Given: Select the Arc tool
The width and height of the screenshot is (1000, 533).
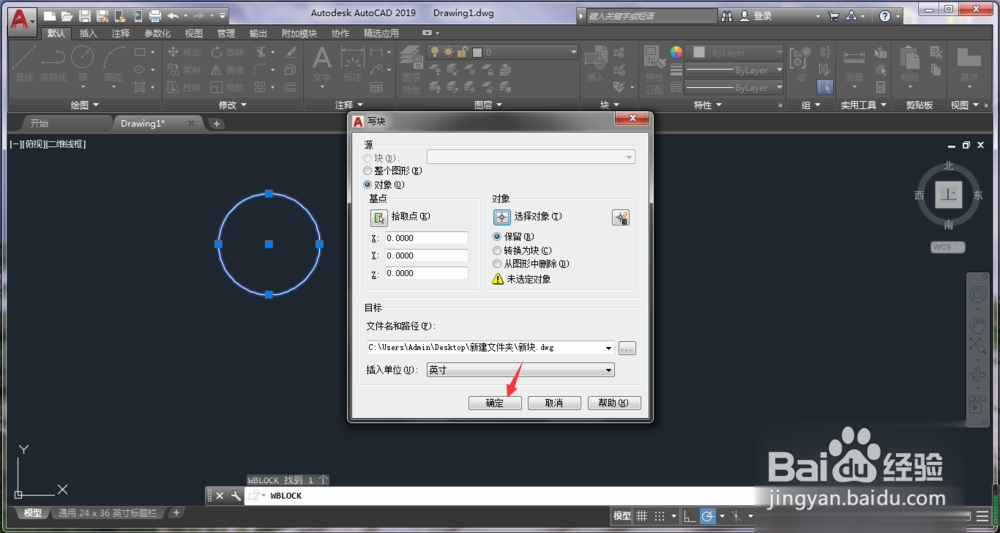Looking at the screenshot, I should 114,64.
